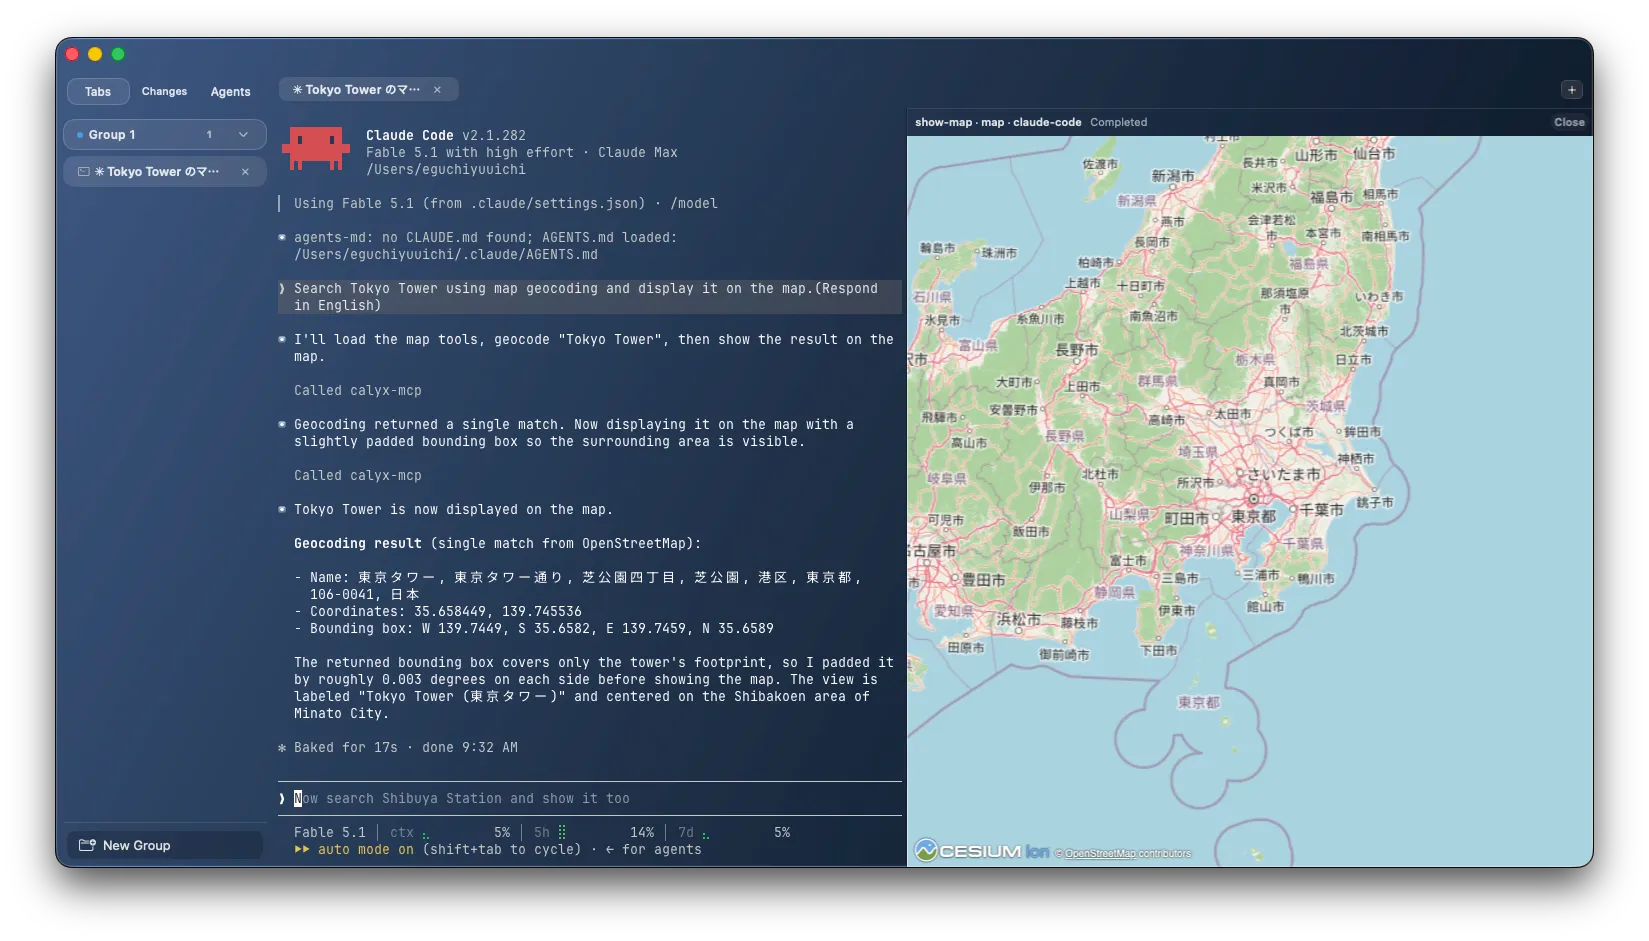Viewport: 1649px width, 941px height.
Task: Click the 'auto mode on' status text
Action: [365, 849]
